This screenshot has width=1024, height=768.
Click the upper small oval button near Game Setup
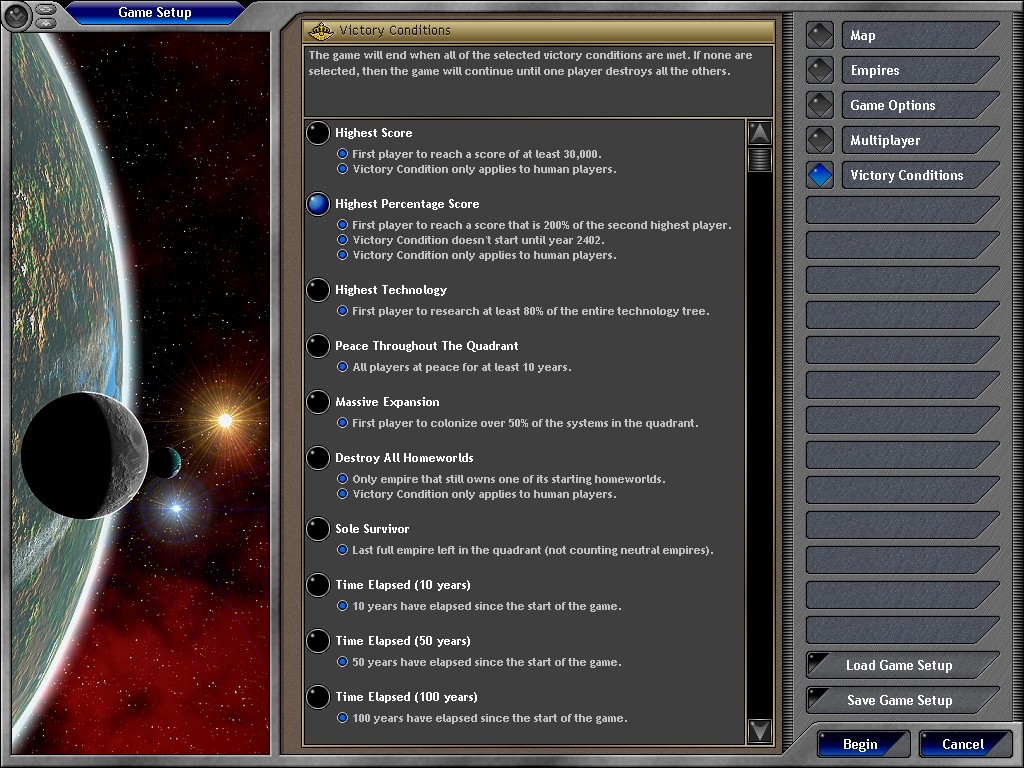47,9
